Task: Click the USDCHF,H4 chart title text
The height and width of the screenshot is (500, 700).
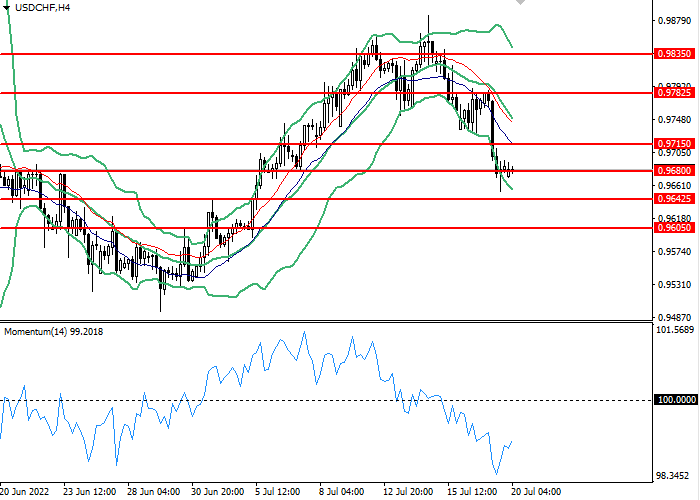Action: [42, 7]
